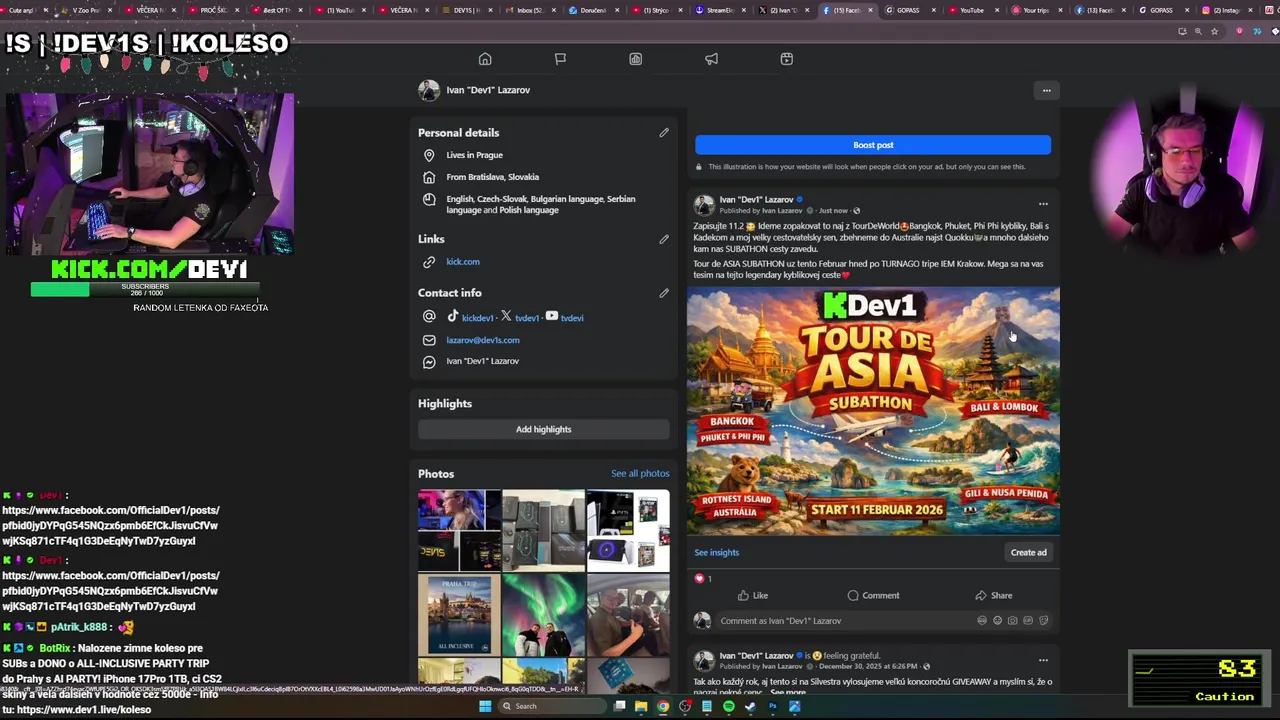Open the kick.com link
This screenshot has width=1280, height=720.
click(x=463, y=262)
